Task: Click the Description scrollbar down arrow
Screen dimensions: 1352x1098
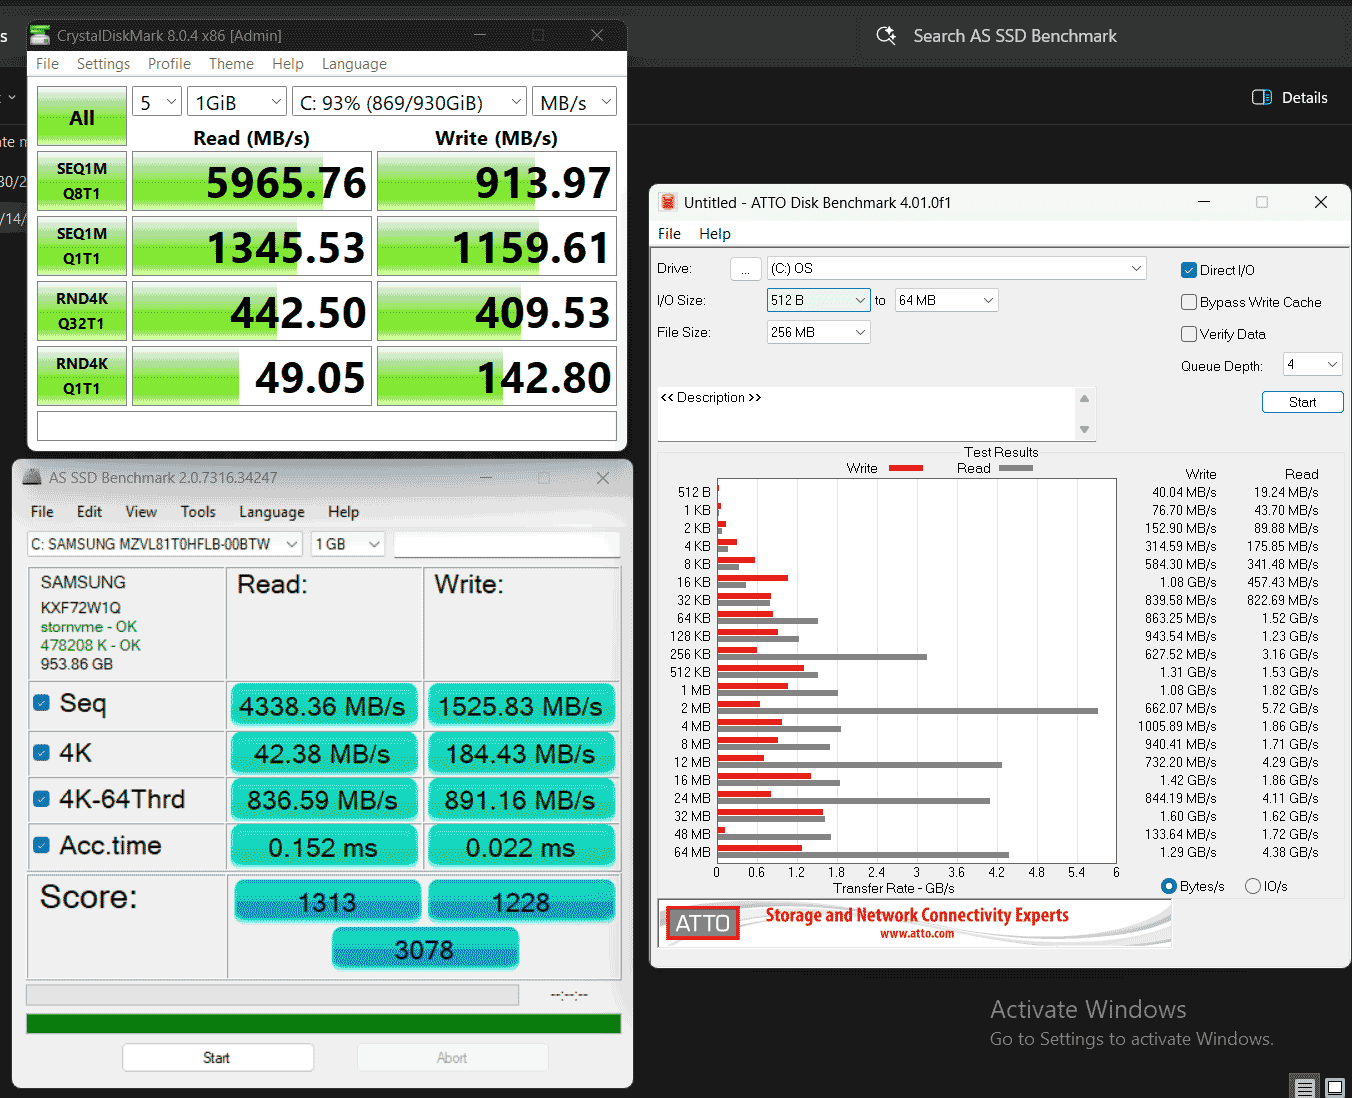Action: [x=1085, y=430]
